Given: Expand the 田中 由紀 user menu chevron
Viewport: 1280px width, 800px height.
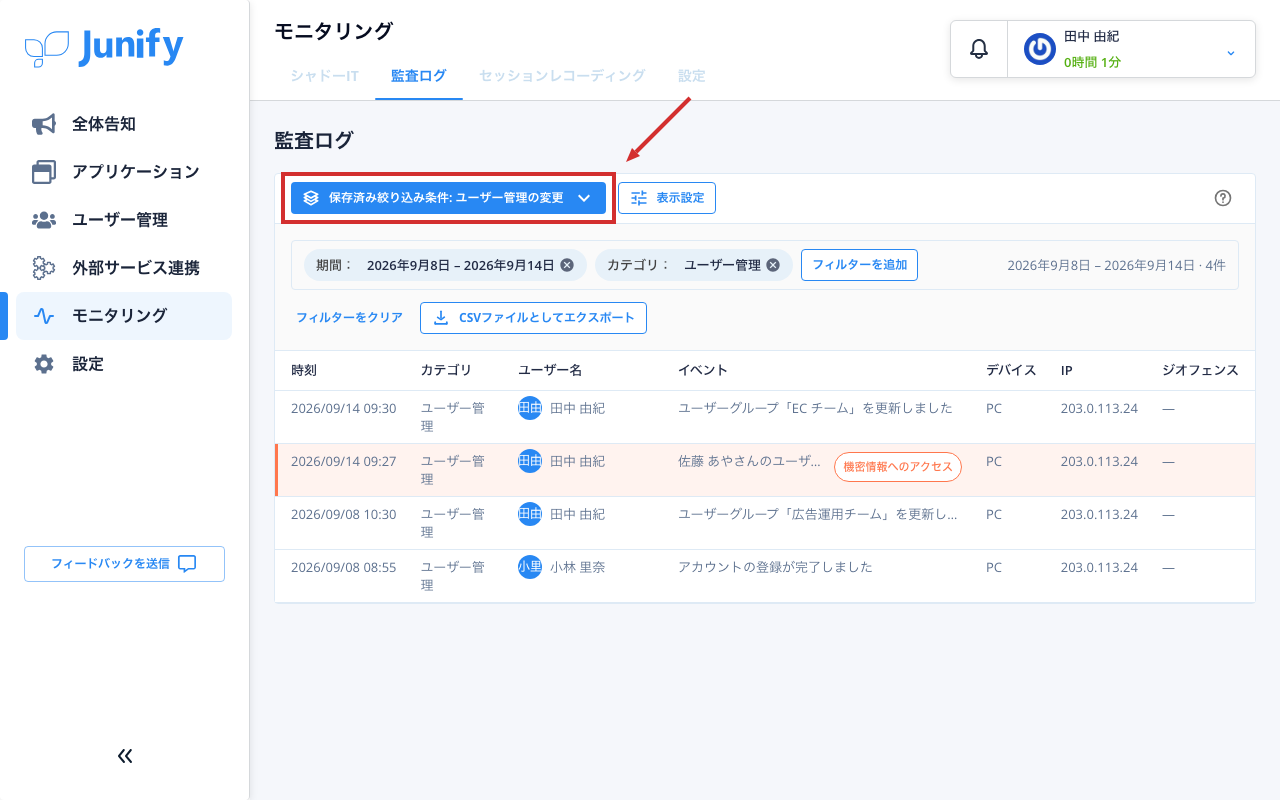Looking at the screenshot, I should pos(1230,52).
